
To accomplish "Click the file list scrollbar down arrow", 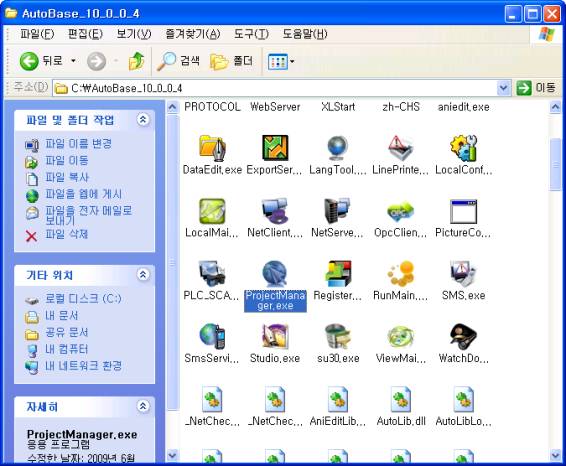I will click(555, 455).
